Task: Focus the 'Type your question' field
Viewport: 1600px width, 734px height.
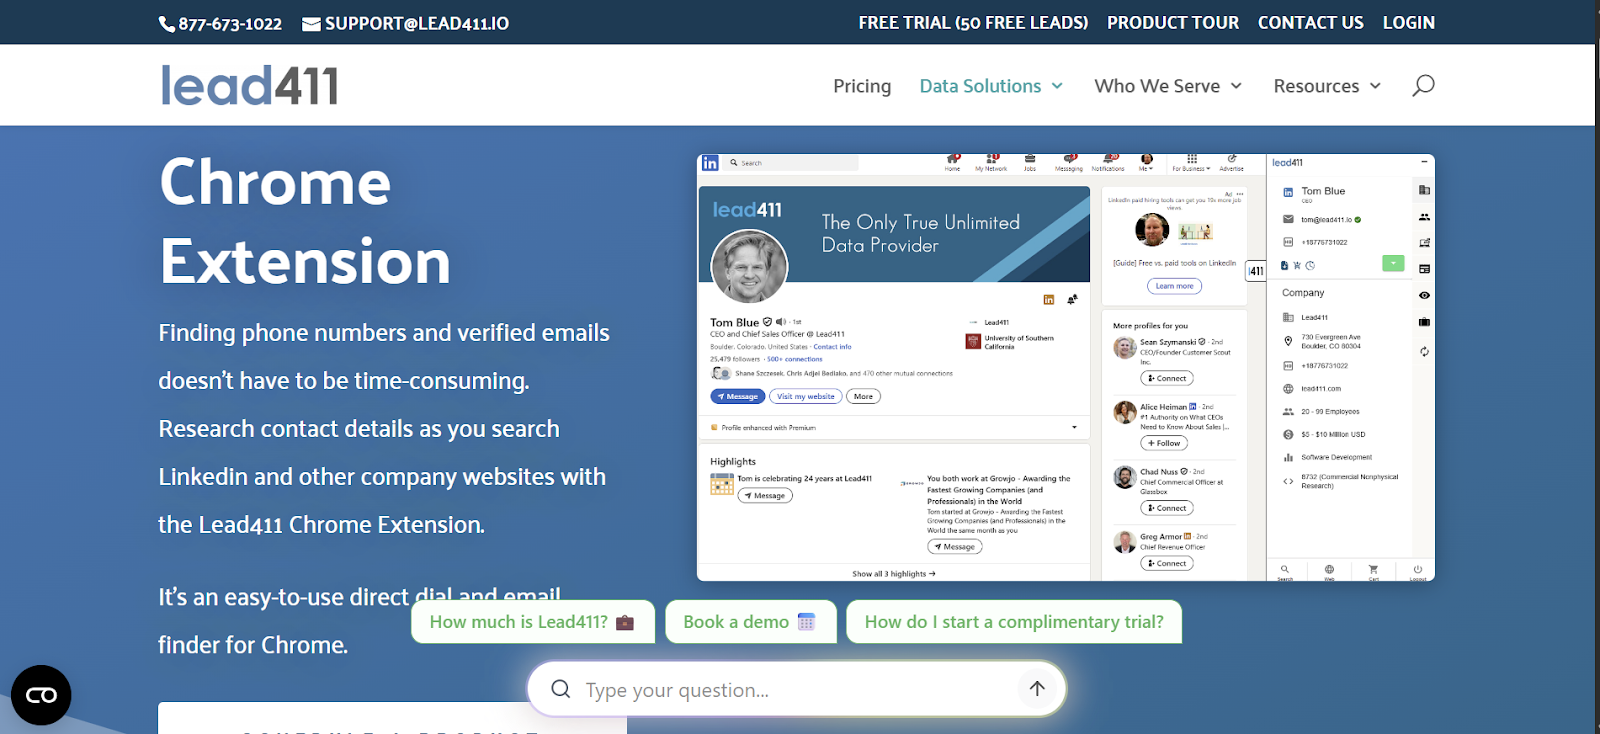Action: 795,689
